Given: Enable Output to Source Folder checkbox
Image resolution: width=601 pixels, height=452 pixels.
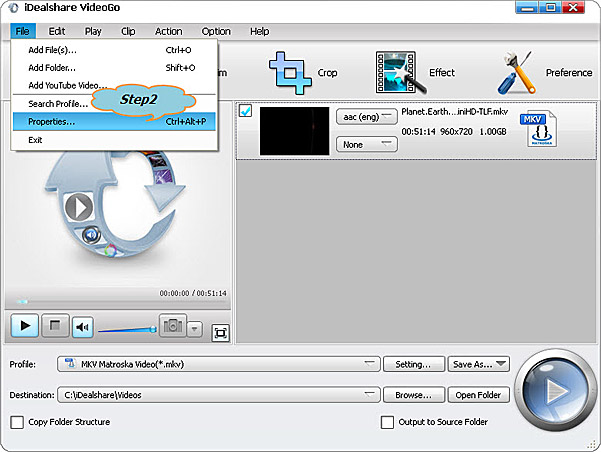Looking at the screenshot, I should [x=387, y=422].
